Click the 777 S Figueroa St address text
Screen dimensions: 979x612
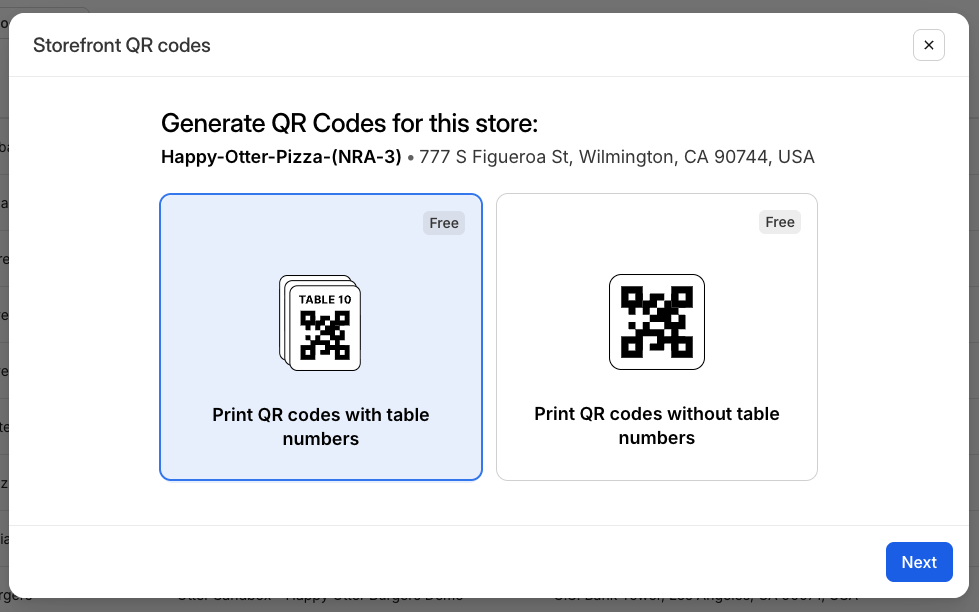coord(614,157)
